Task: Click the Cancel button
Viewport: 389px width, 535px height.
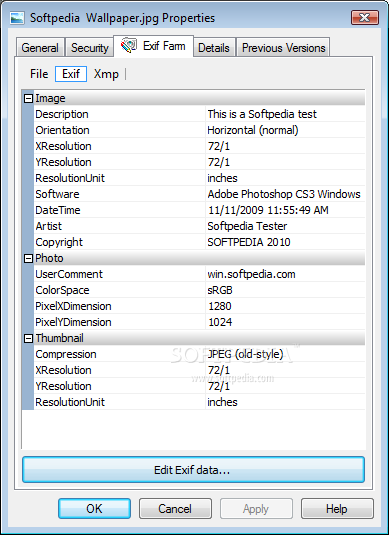Action: (x=175, y=509)
